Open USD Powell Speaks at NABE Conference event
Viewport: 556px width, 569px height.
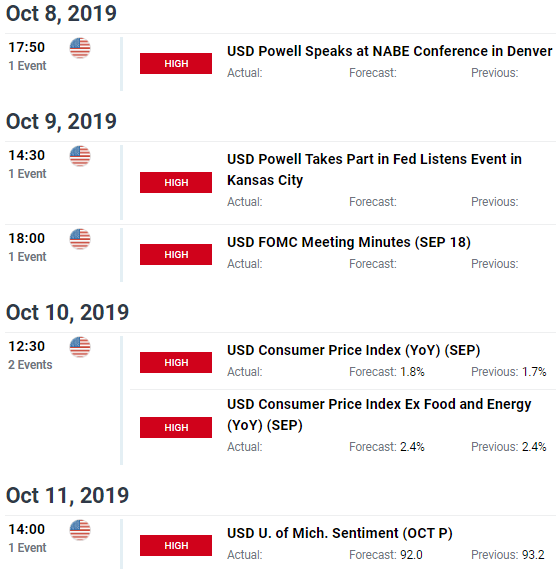(x=389, y=51)
